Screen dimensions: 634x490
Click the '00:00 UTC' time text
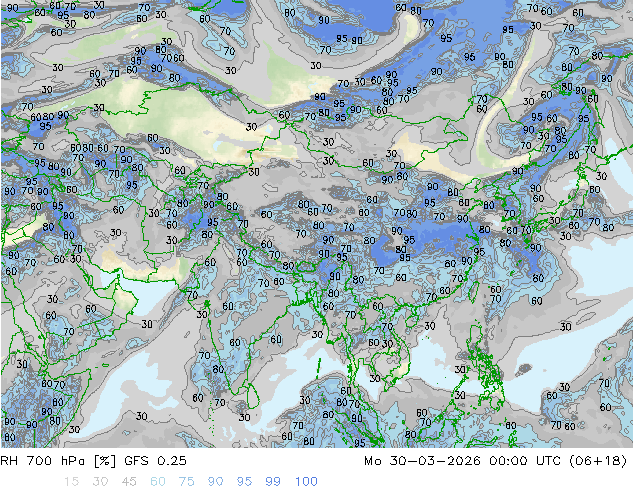pos(525,461)
